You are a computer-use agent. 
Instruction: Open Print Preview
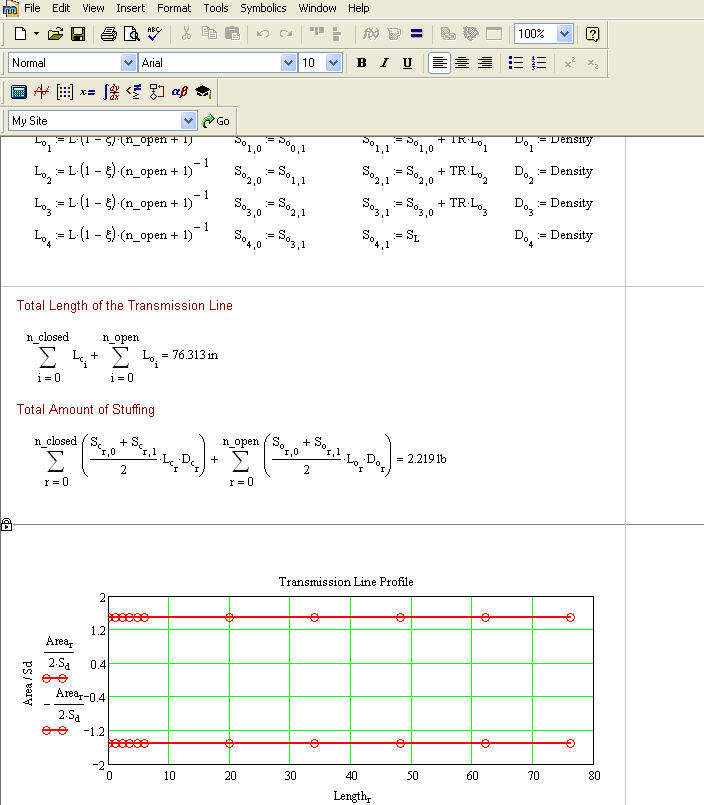pyautogui.click(x=131, y=34)
